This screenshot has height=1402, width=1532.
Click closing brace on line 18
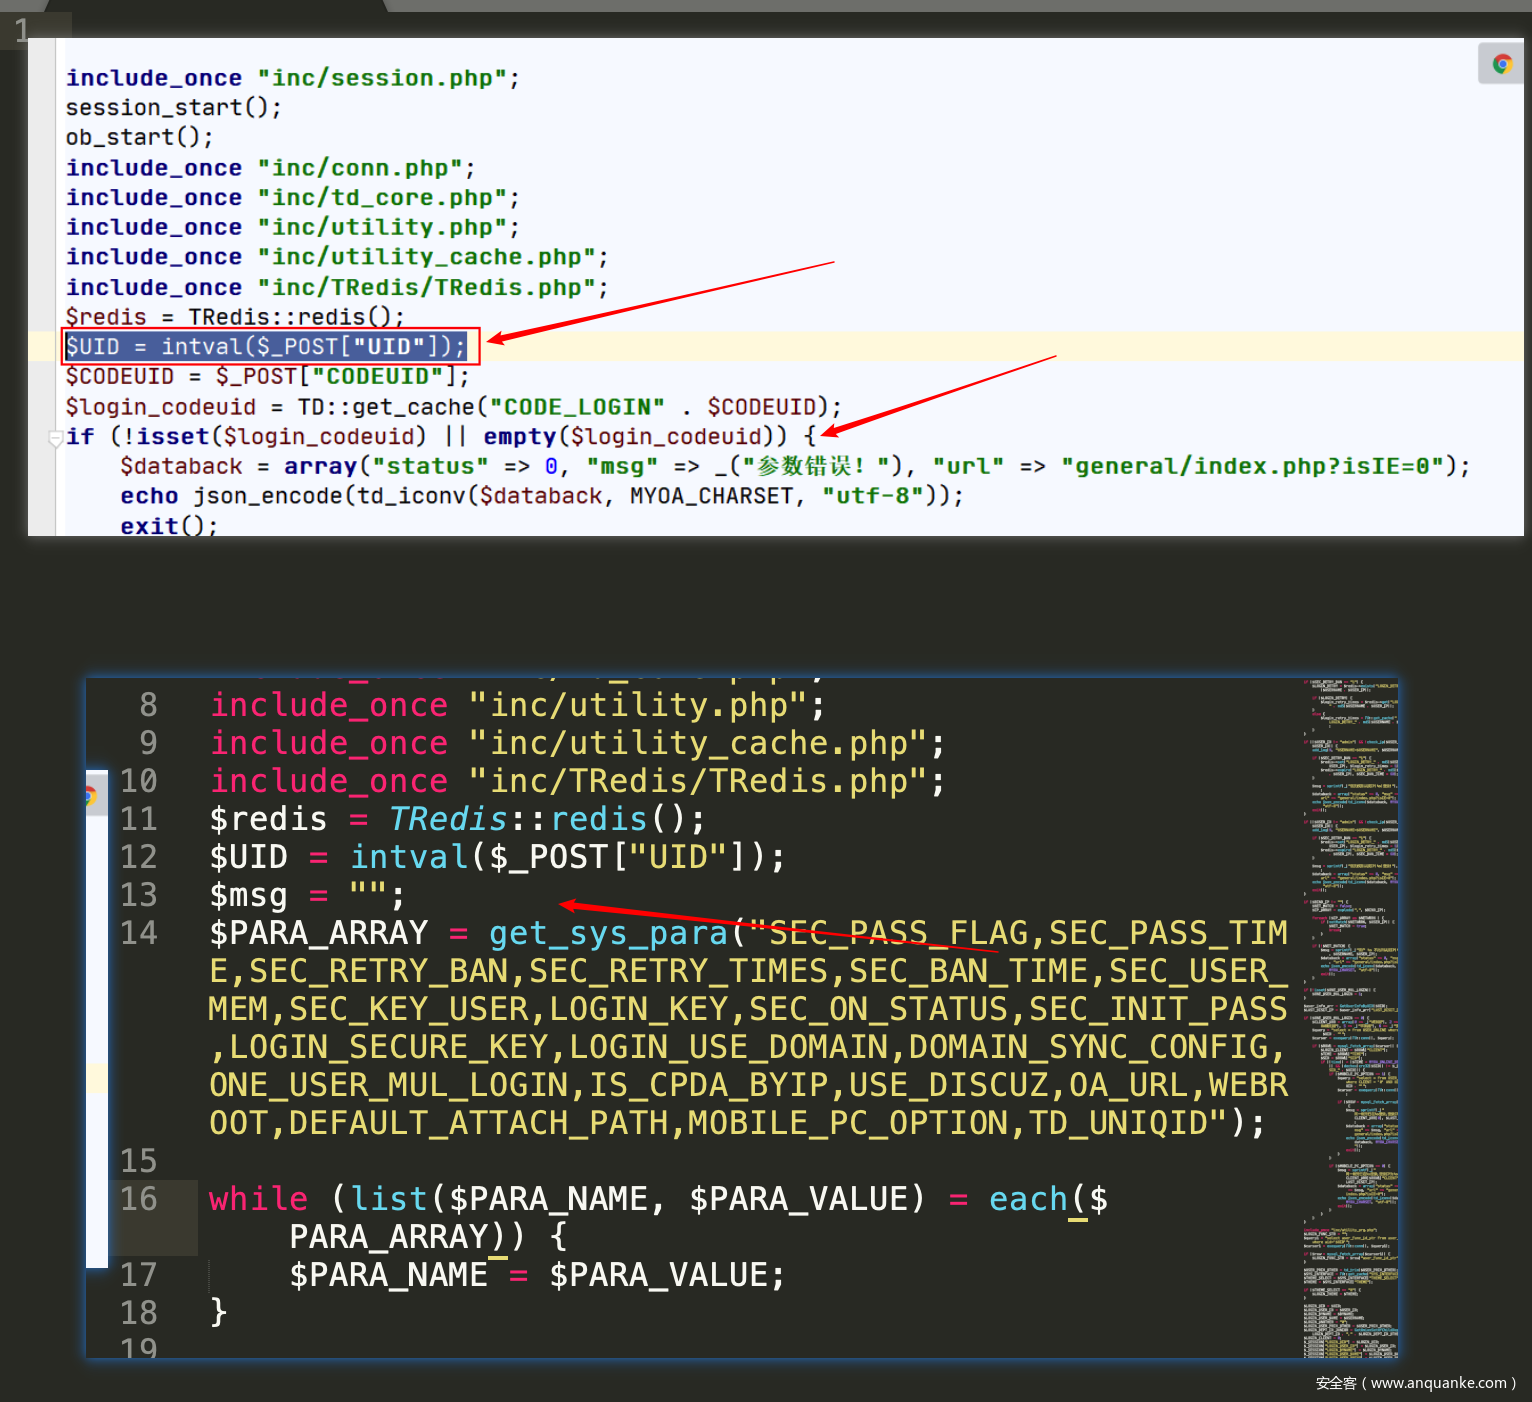218,1312
